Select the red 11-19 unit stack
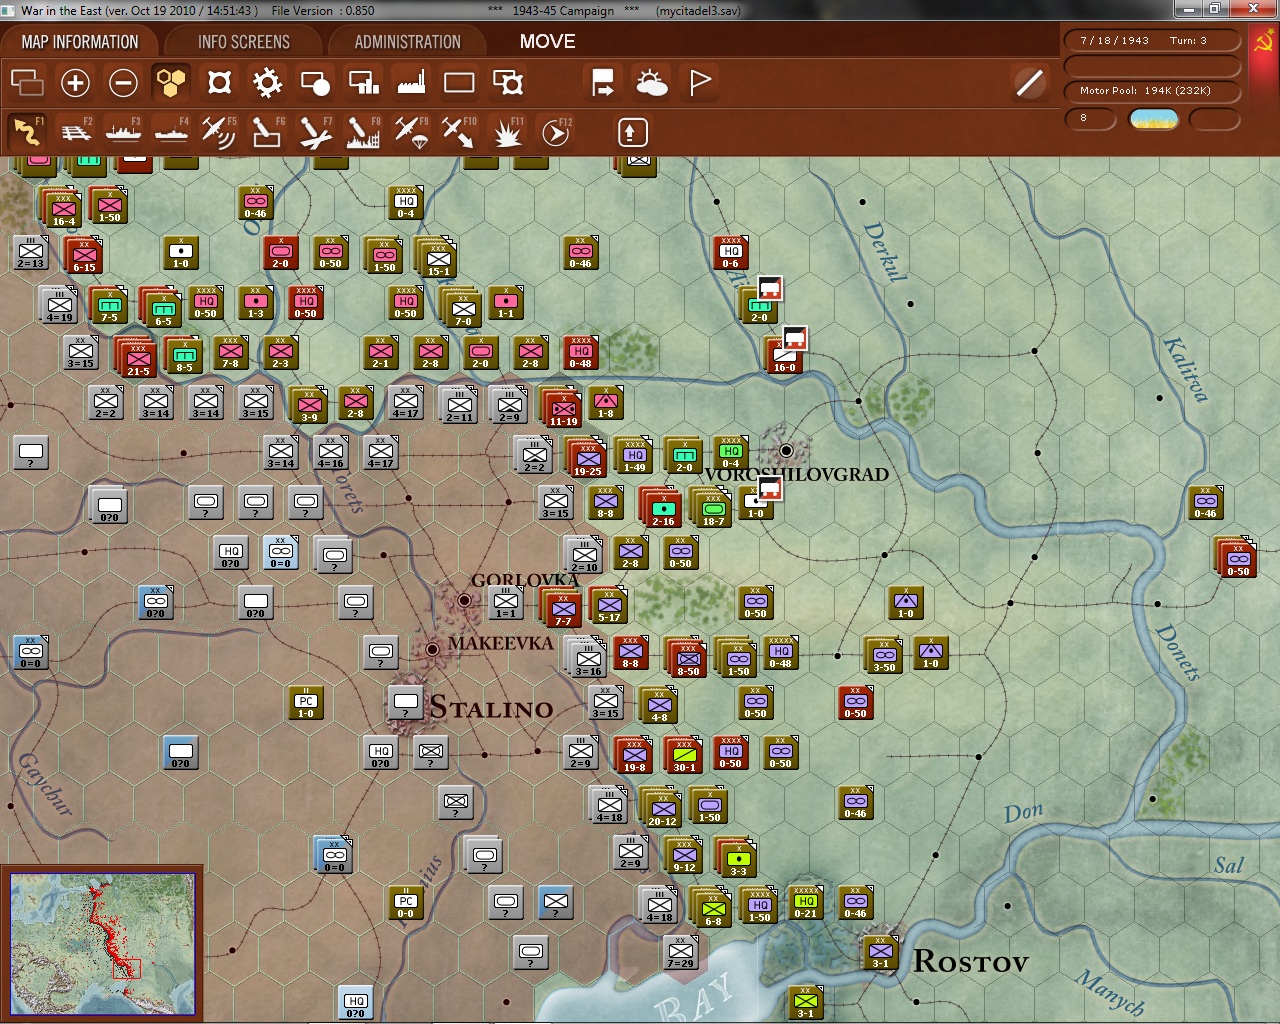This screenshot has width=1280, height=1024. click(562, 407)
